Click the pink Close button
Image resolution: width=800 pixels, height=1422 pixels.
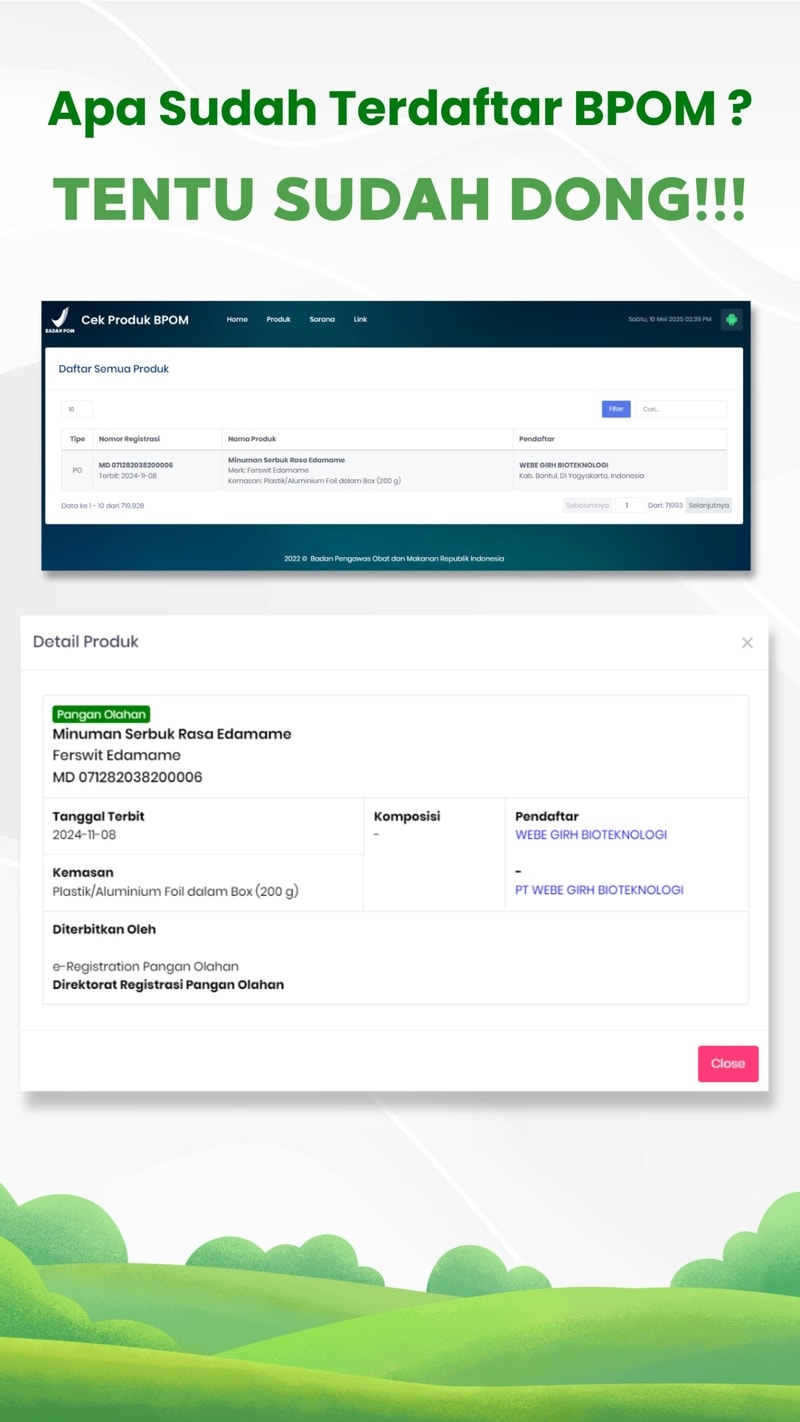[x=728, y=1064]
